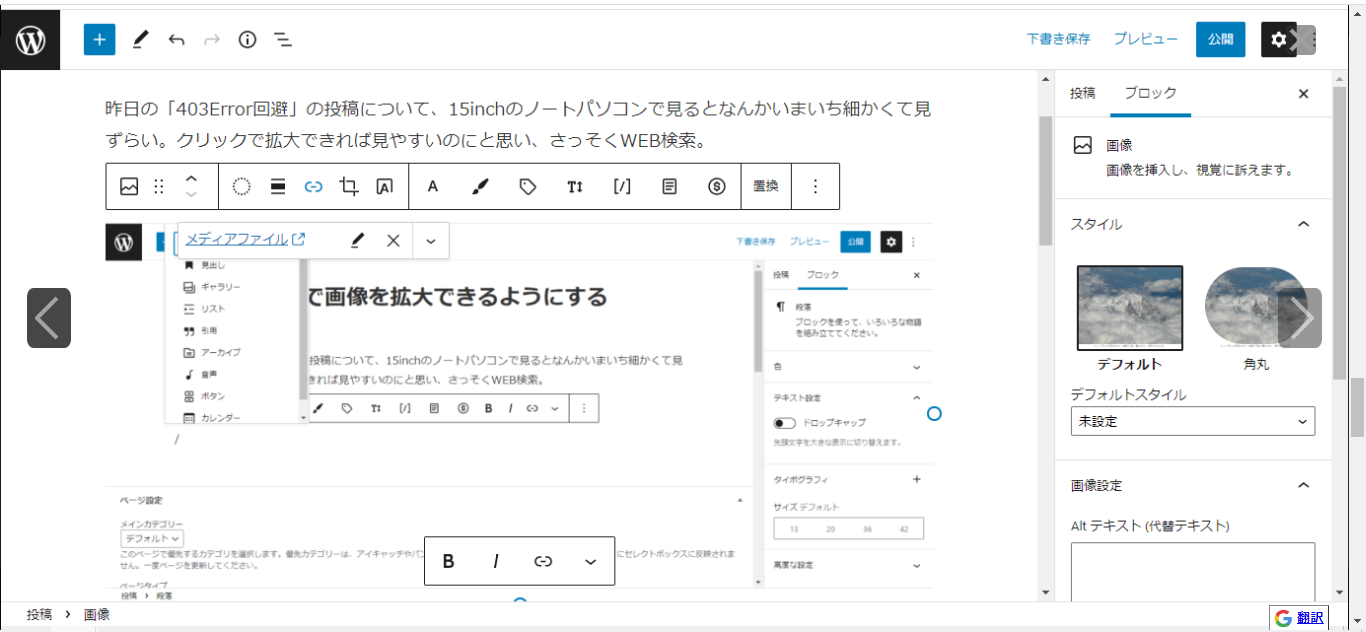Toggle the settings sidebar with gear icon

[1278, 40]
